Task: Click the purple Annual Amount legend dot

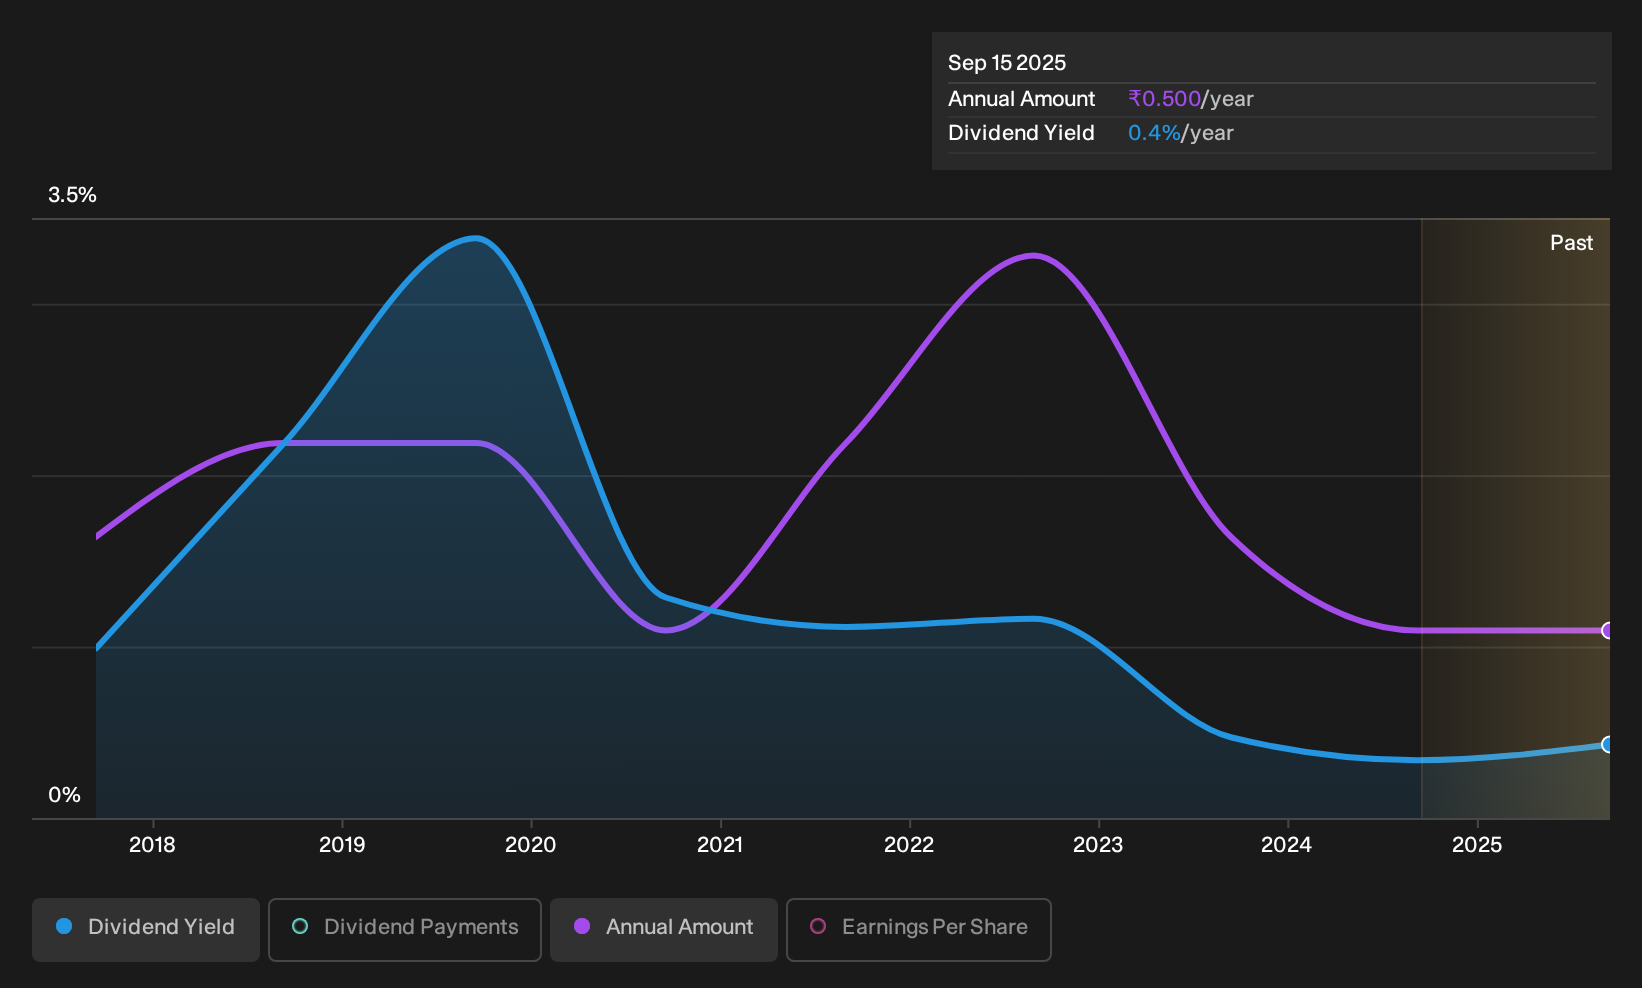Action: [x=582, y=926]
